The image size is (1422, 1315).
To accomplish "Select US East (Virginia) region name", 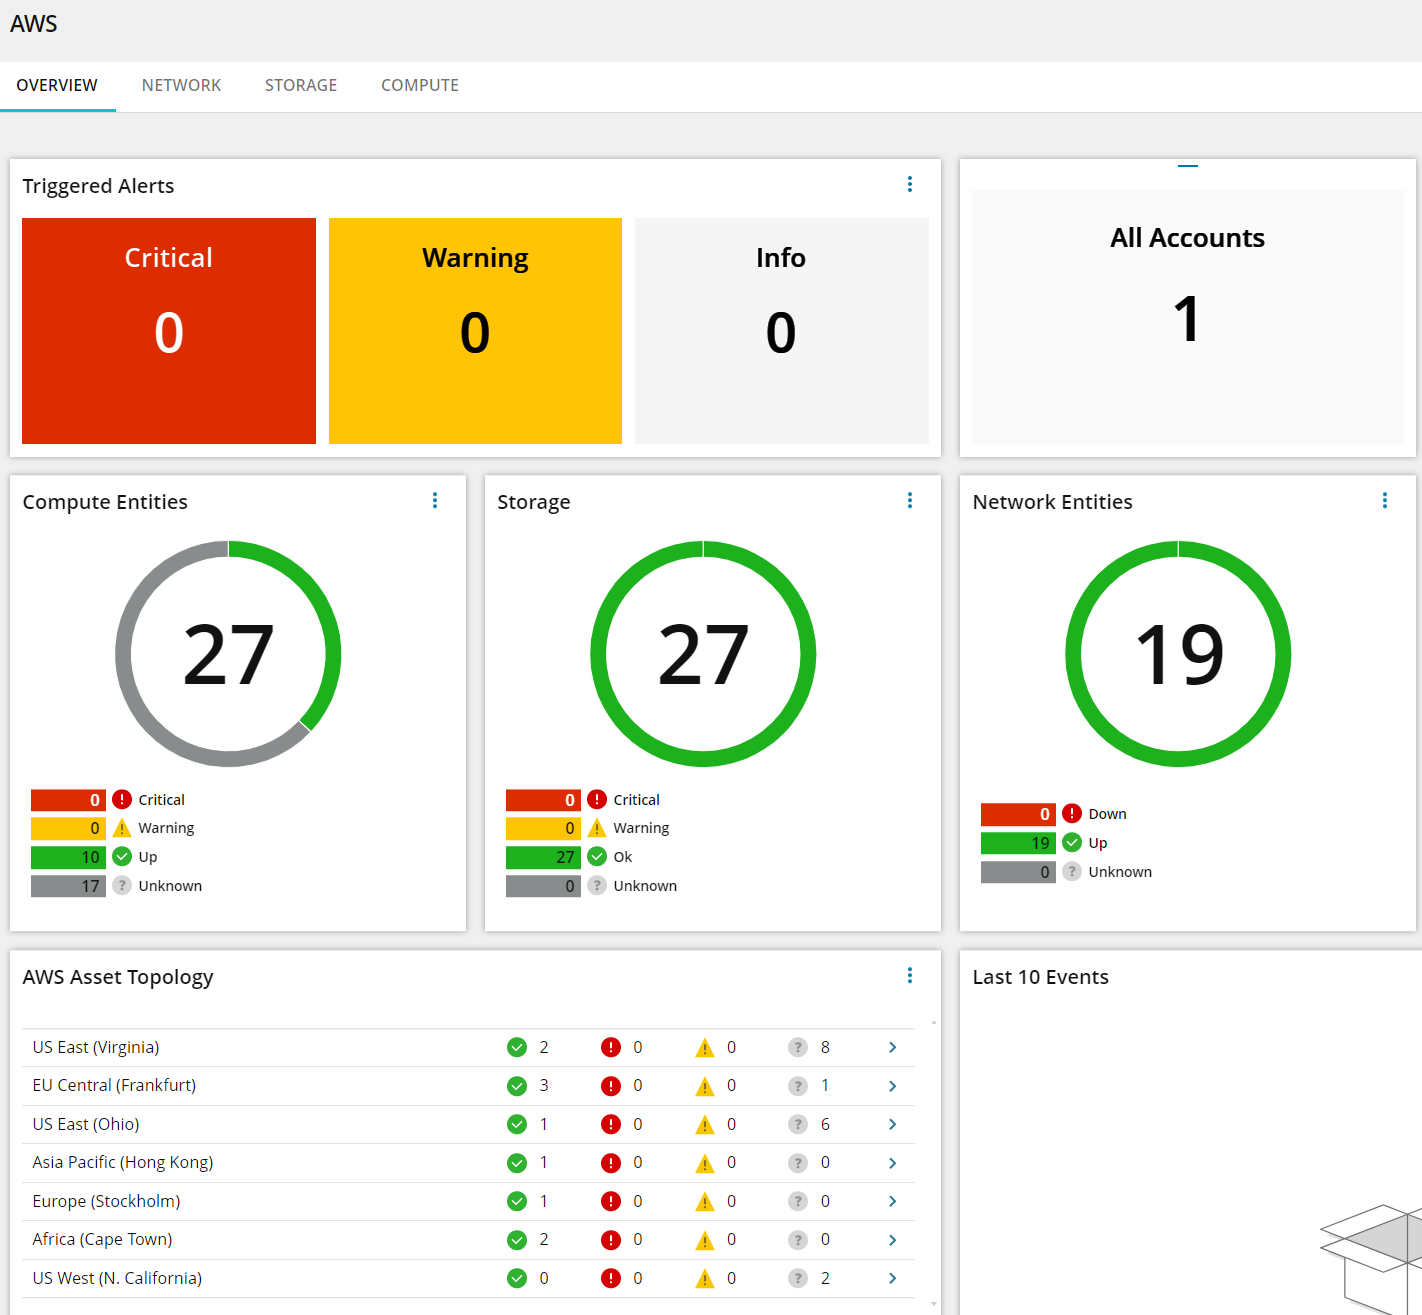I will click(x=96, y=1047).
